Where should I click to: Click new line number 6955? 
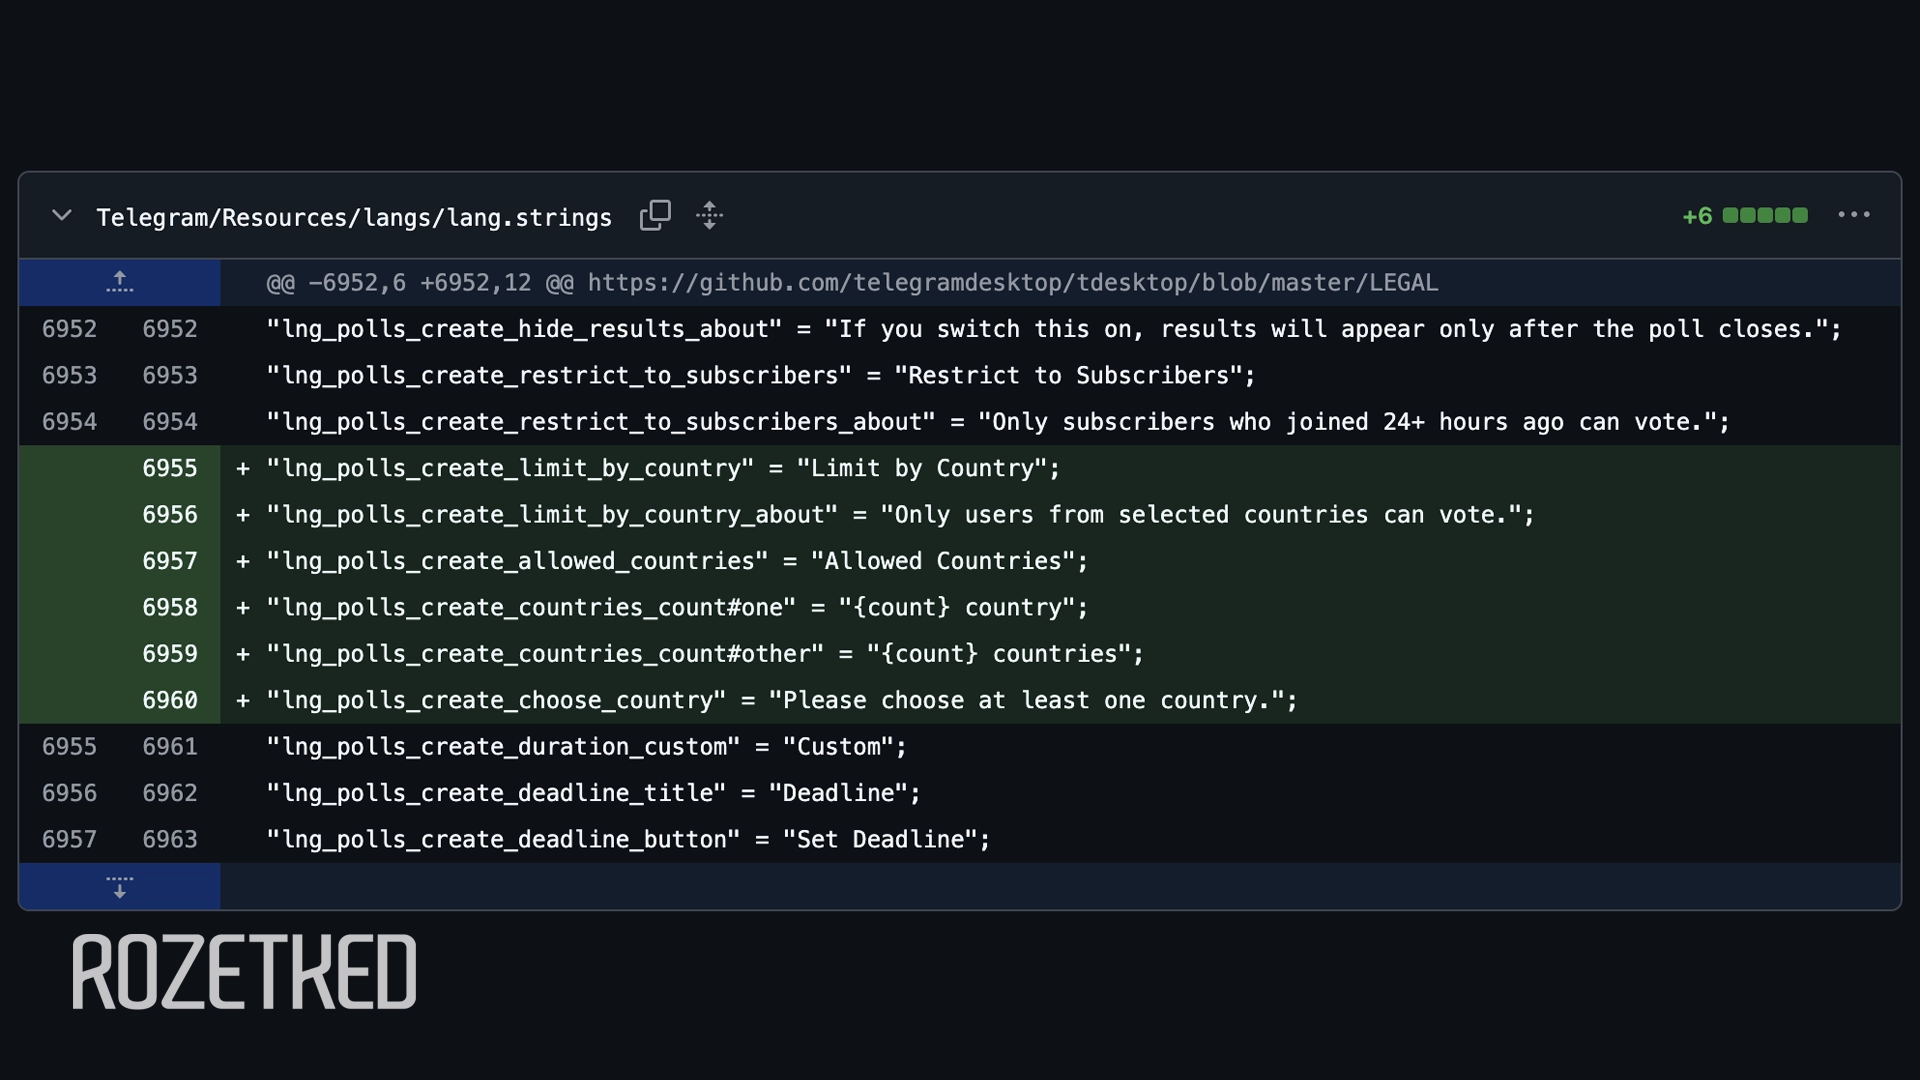click(x=170, y=469)
